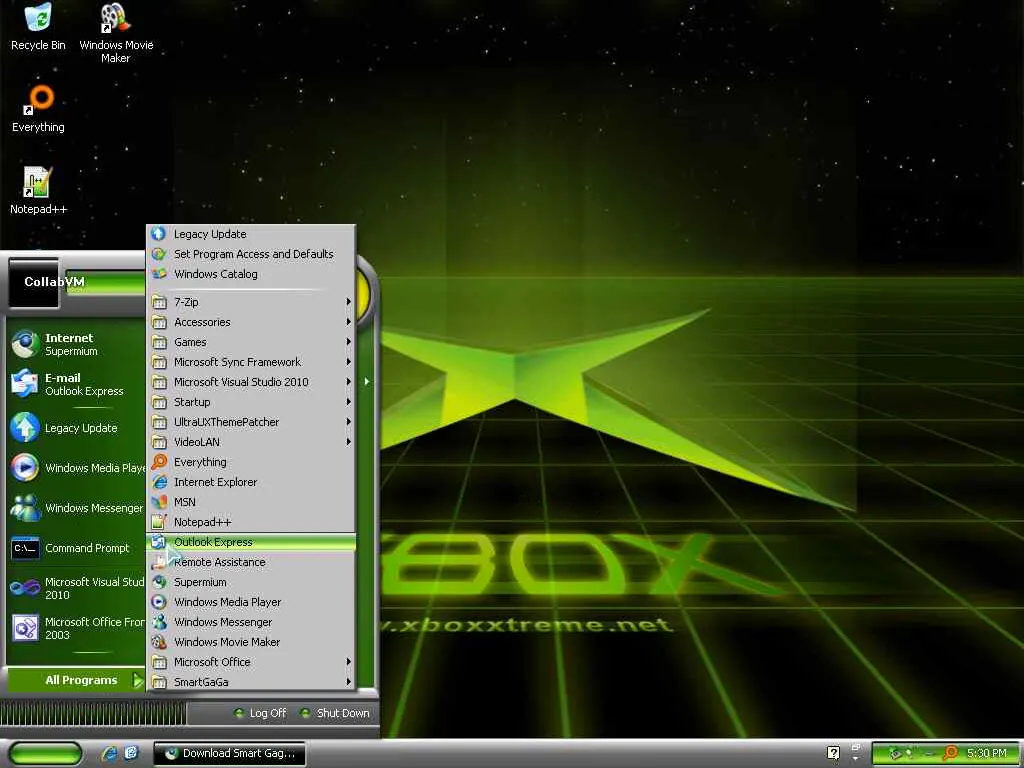Click Windows Media Player icon in programs list
The image size is (1024, 768).
[159, 602]
